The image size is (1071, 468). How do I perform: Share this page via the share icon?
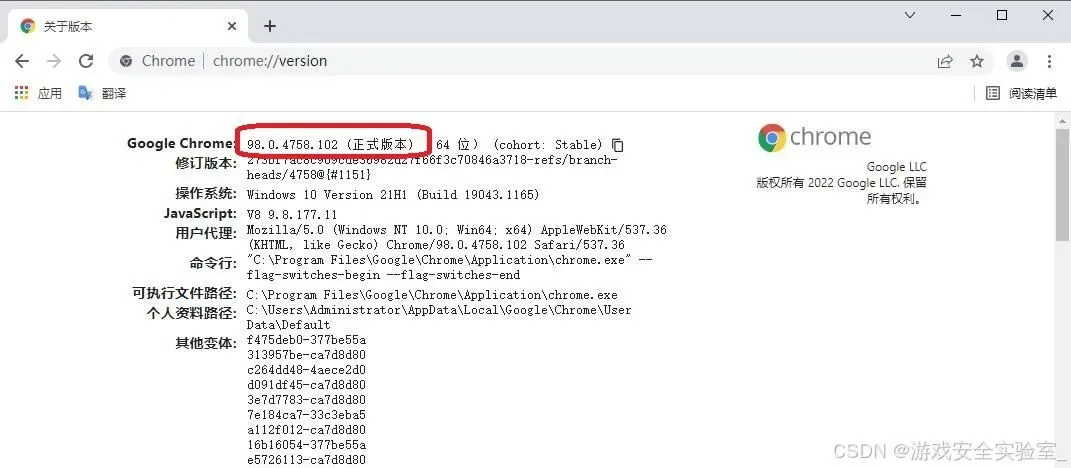pos(945,61)
